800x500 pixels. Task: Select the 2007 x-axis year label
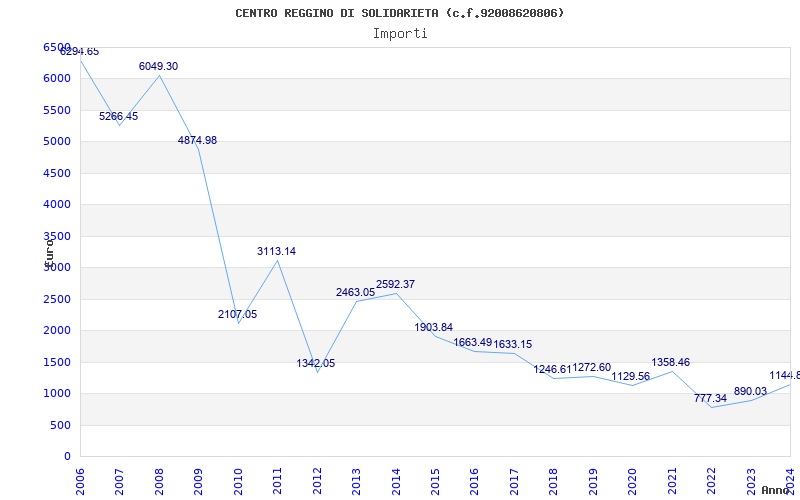click(119, 481)
